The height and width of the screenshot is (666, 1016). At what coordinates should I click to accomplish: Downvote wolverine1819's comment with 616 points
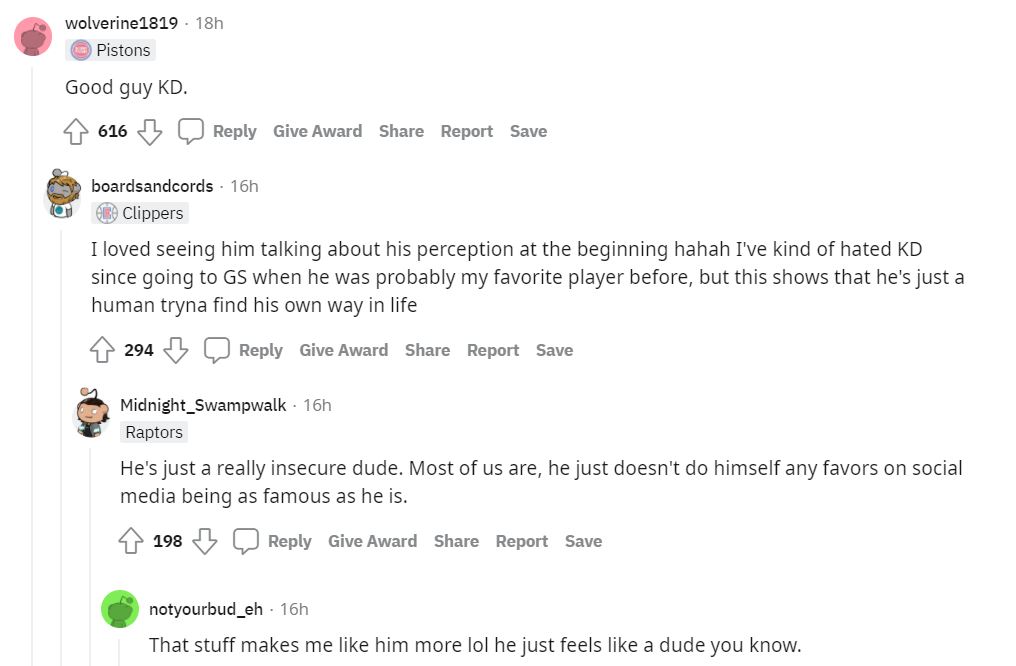150,131
